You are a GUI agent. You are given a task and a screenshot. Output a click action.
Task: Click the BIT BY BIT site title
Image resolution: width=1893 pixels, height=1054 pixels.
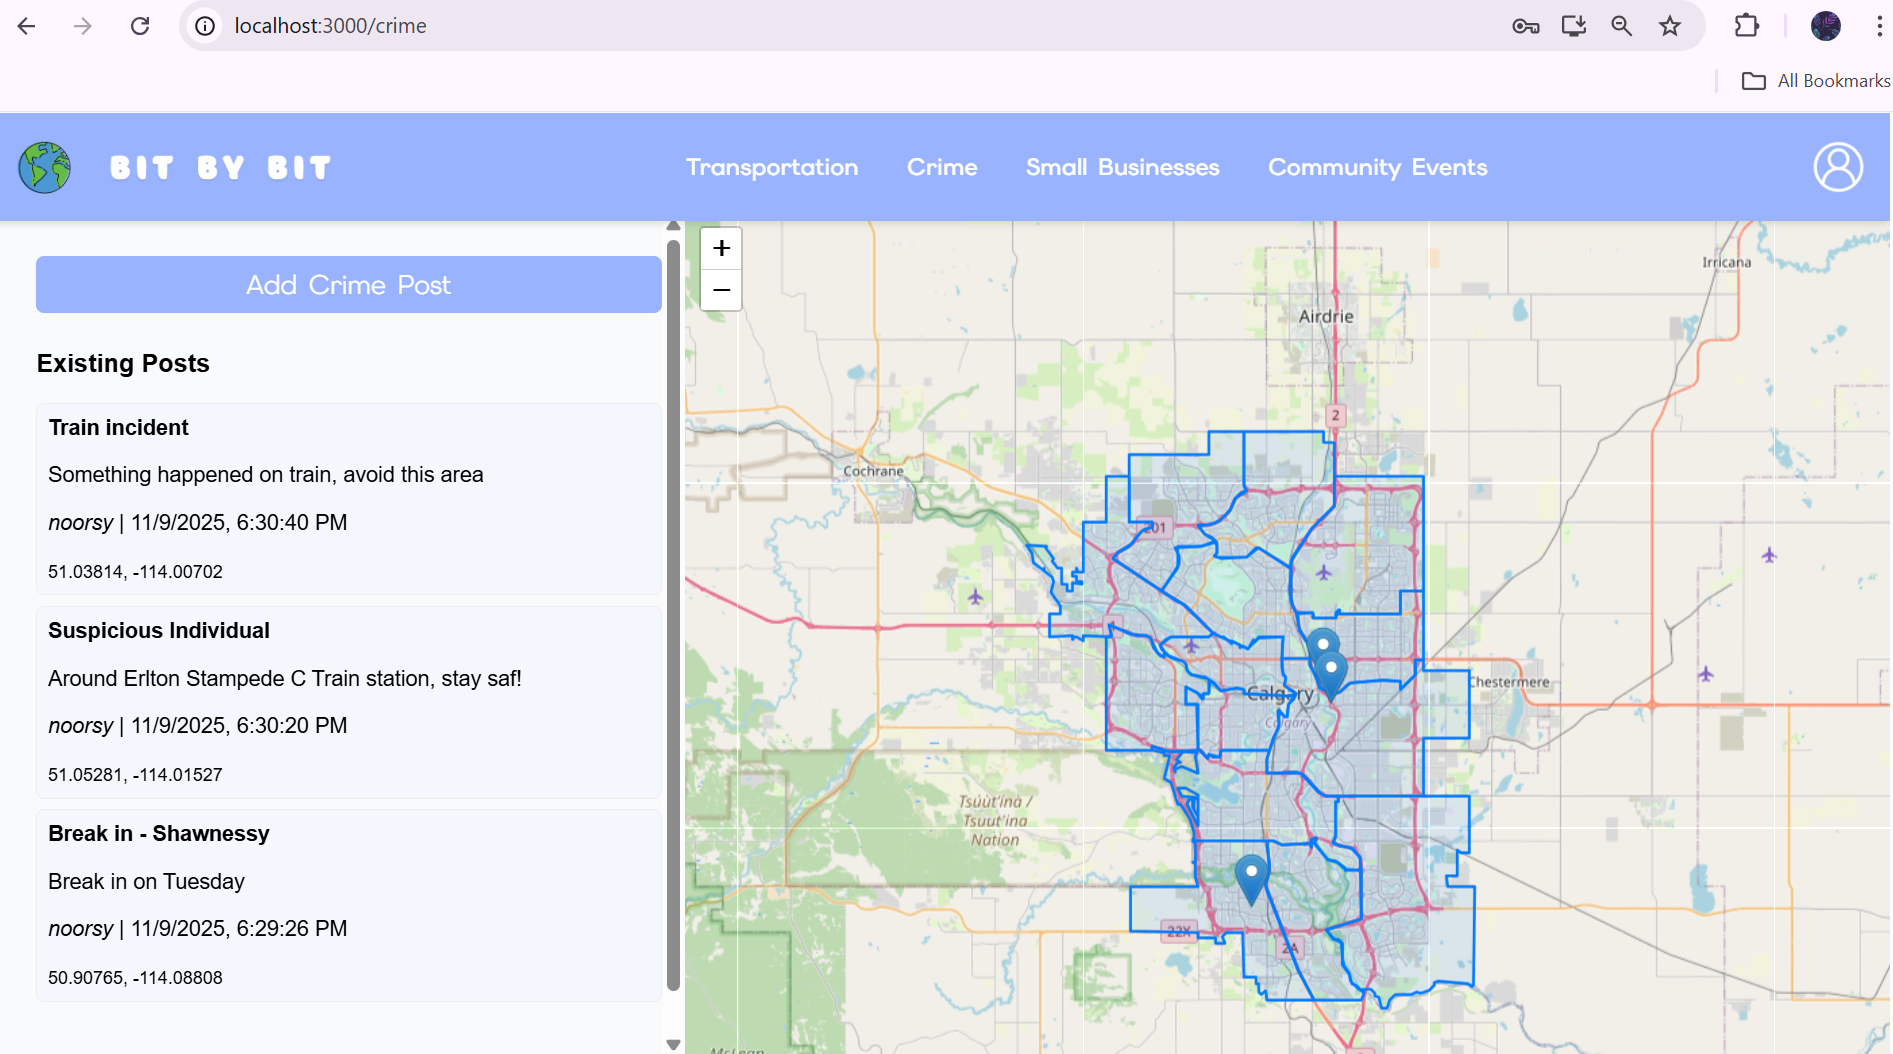pyautogui.click(x=220, y=168)
